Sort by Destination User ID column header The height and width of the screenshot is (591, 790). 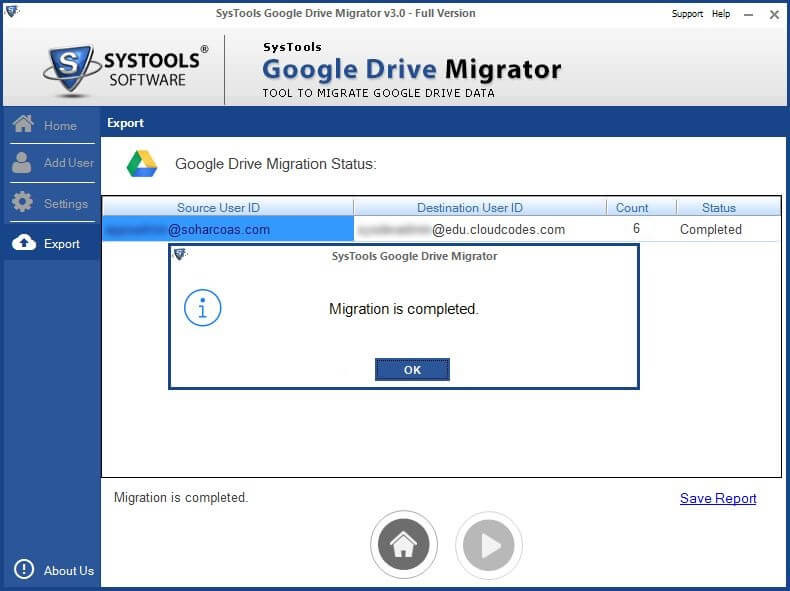tap(480, 208)
